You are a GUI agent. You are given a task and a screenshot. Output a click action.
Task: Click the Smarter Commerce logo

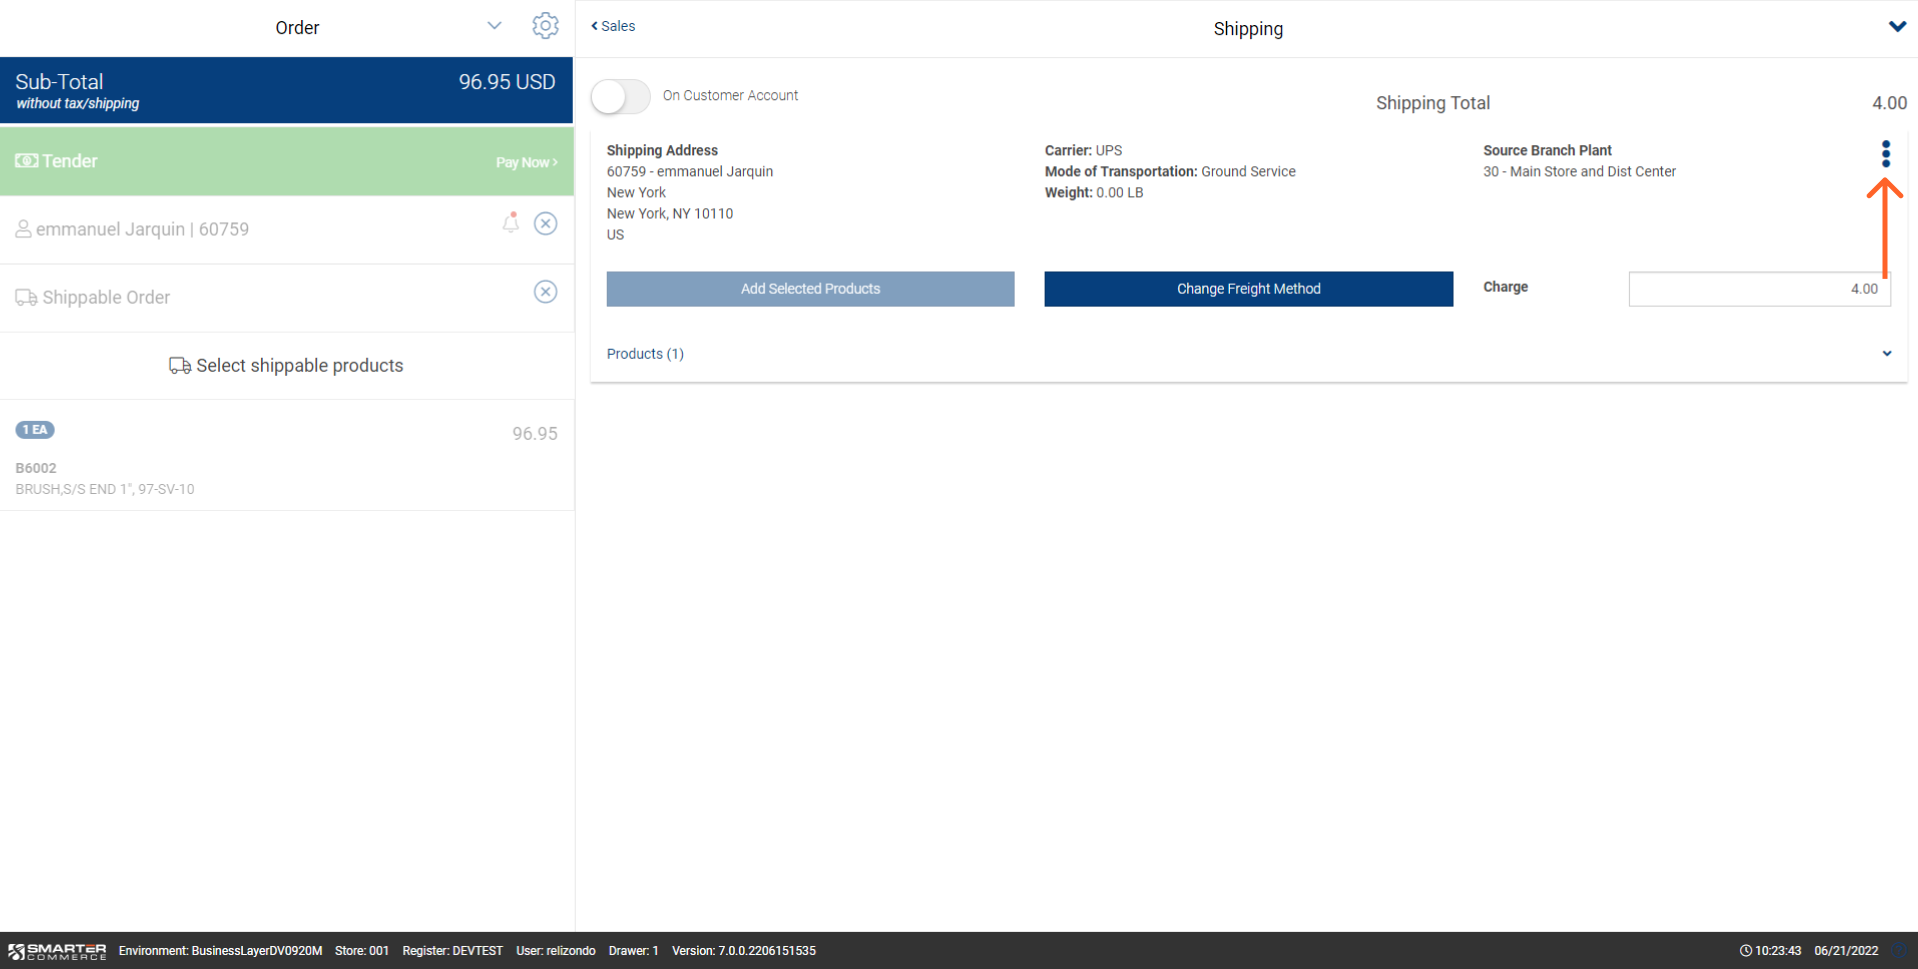click(x=57, y=951)
